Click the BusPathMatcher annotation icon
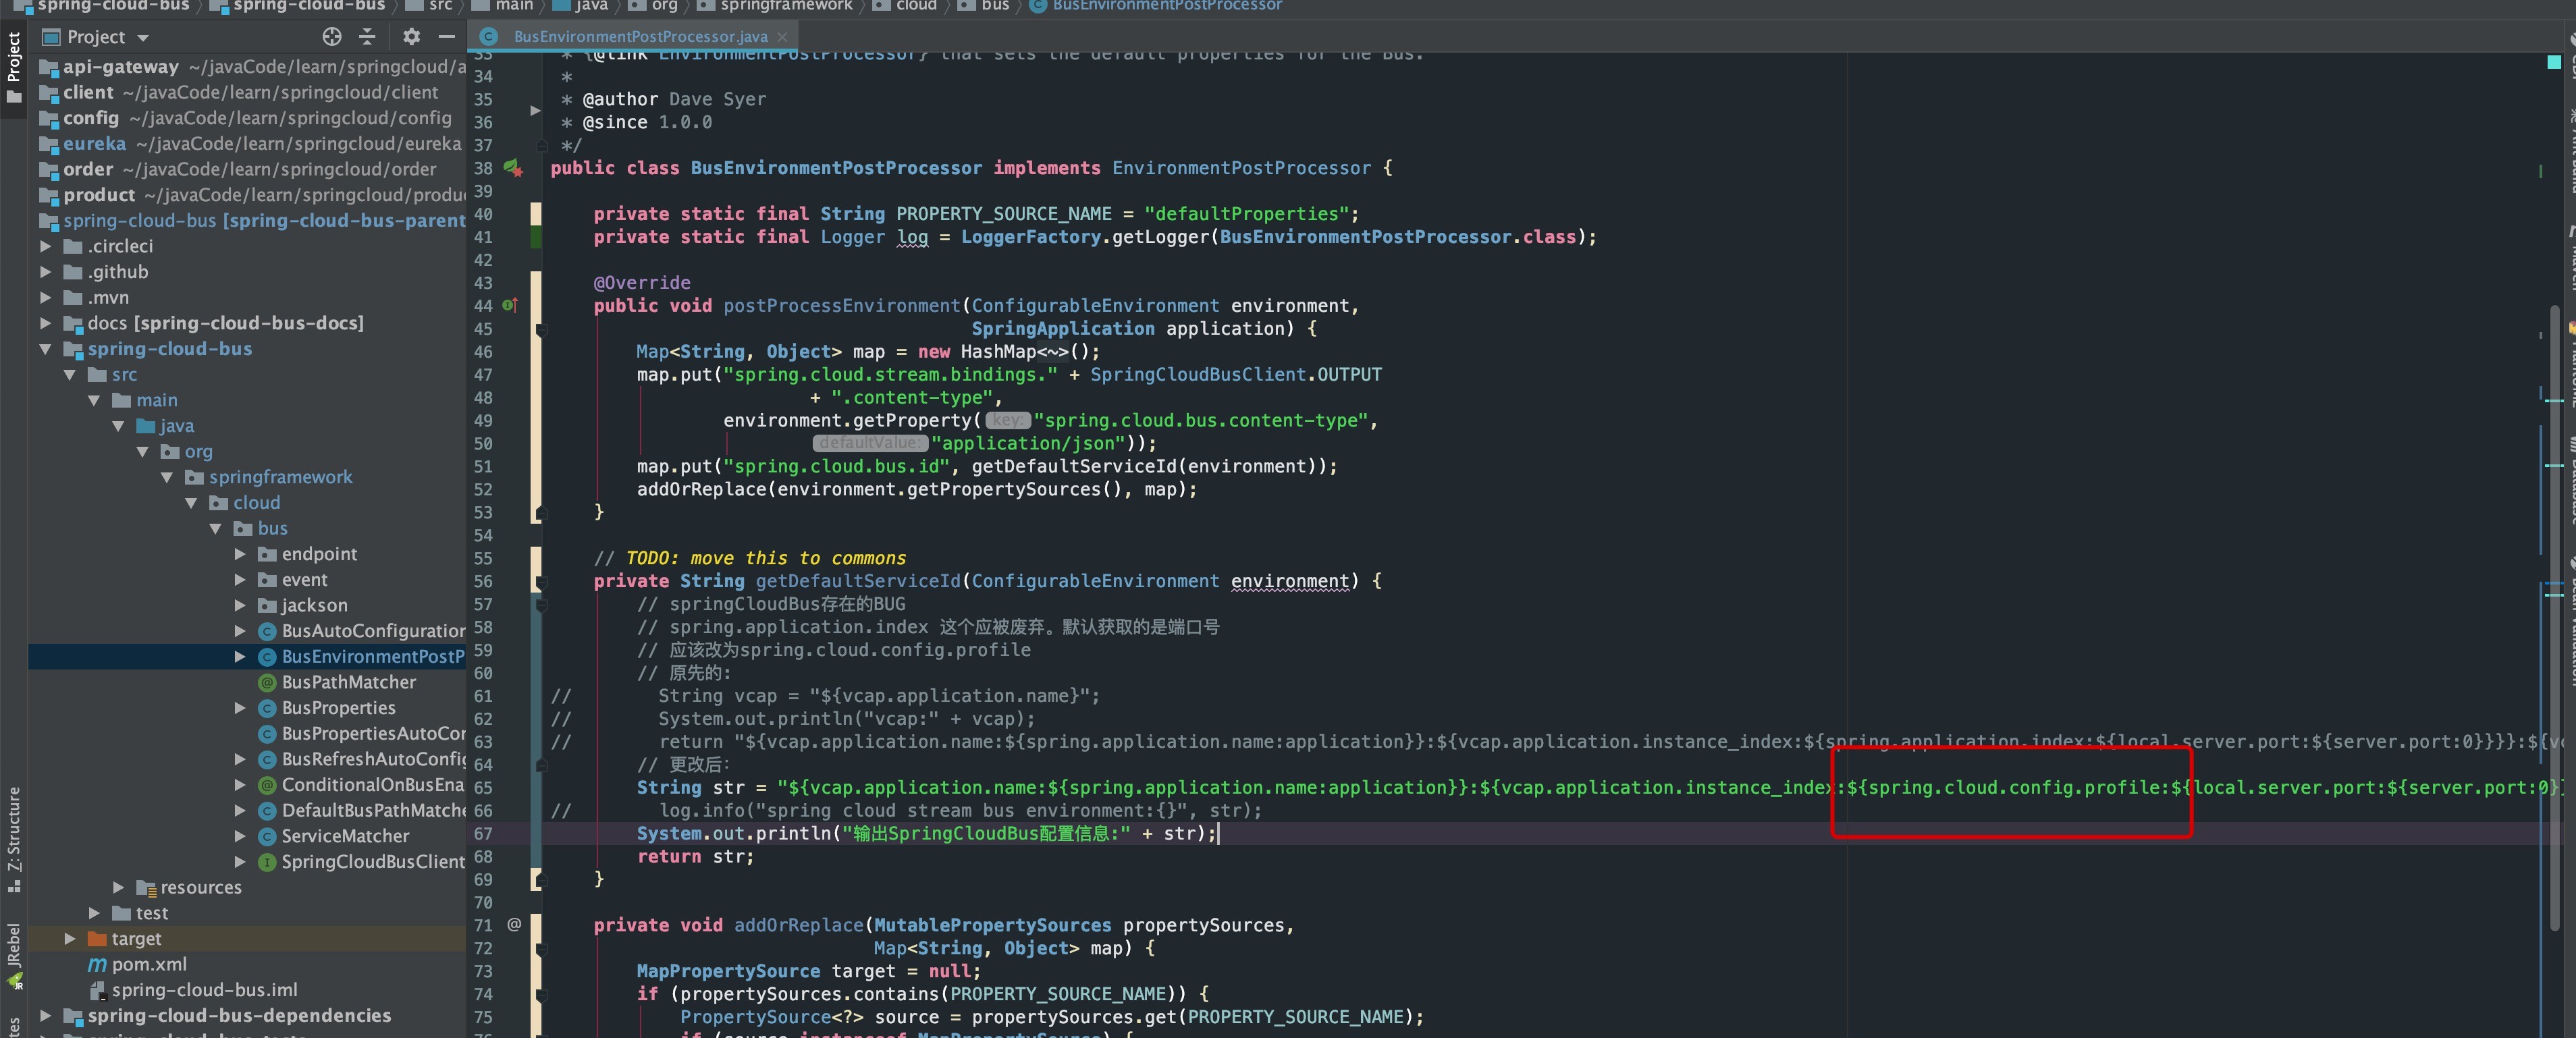 pyautogui.click(x=267, y=682)
